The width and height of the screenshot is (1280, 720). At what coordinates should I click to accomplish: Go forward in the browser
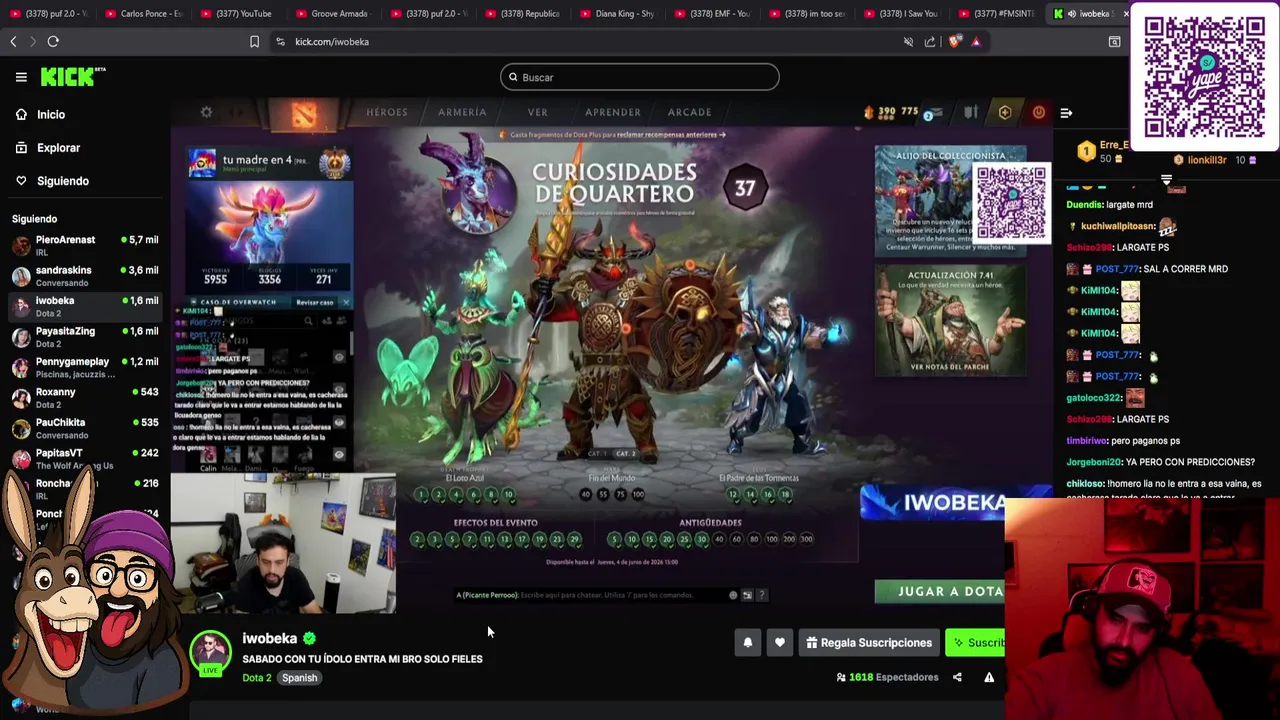32,41
